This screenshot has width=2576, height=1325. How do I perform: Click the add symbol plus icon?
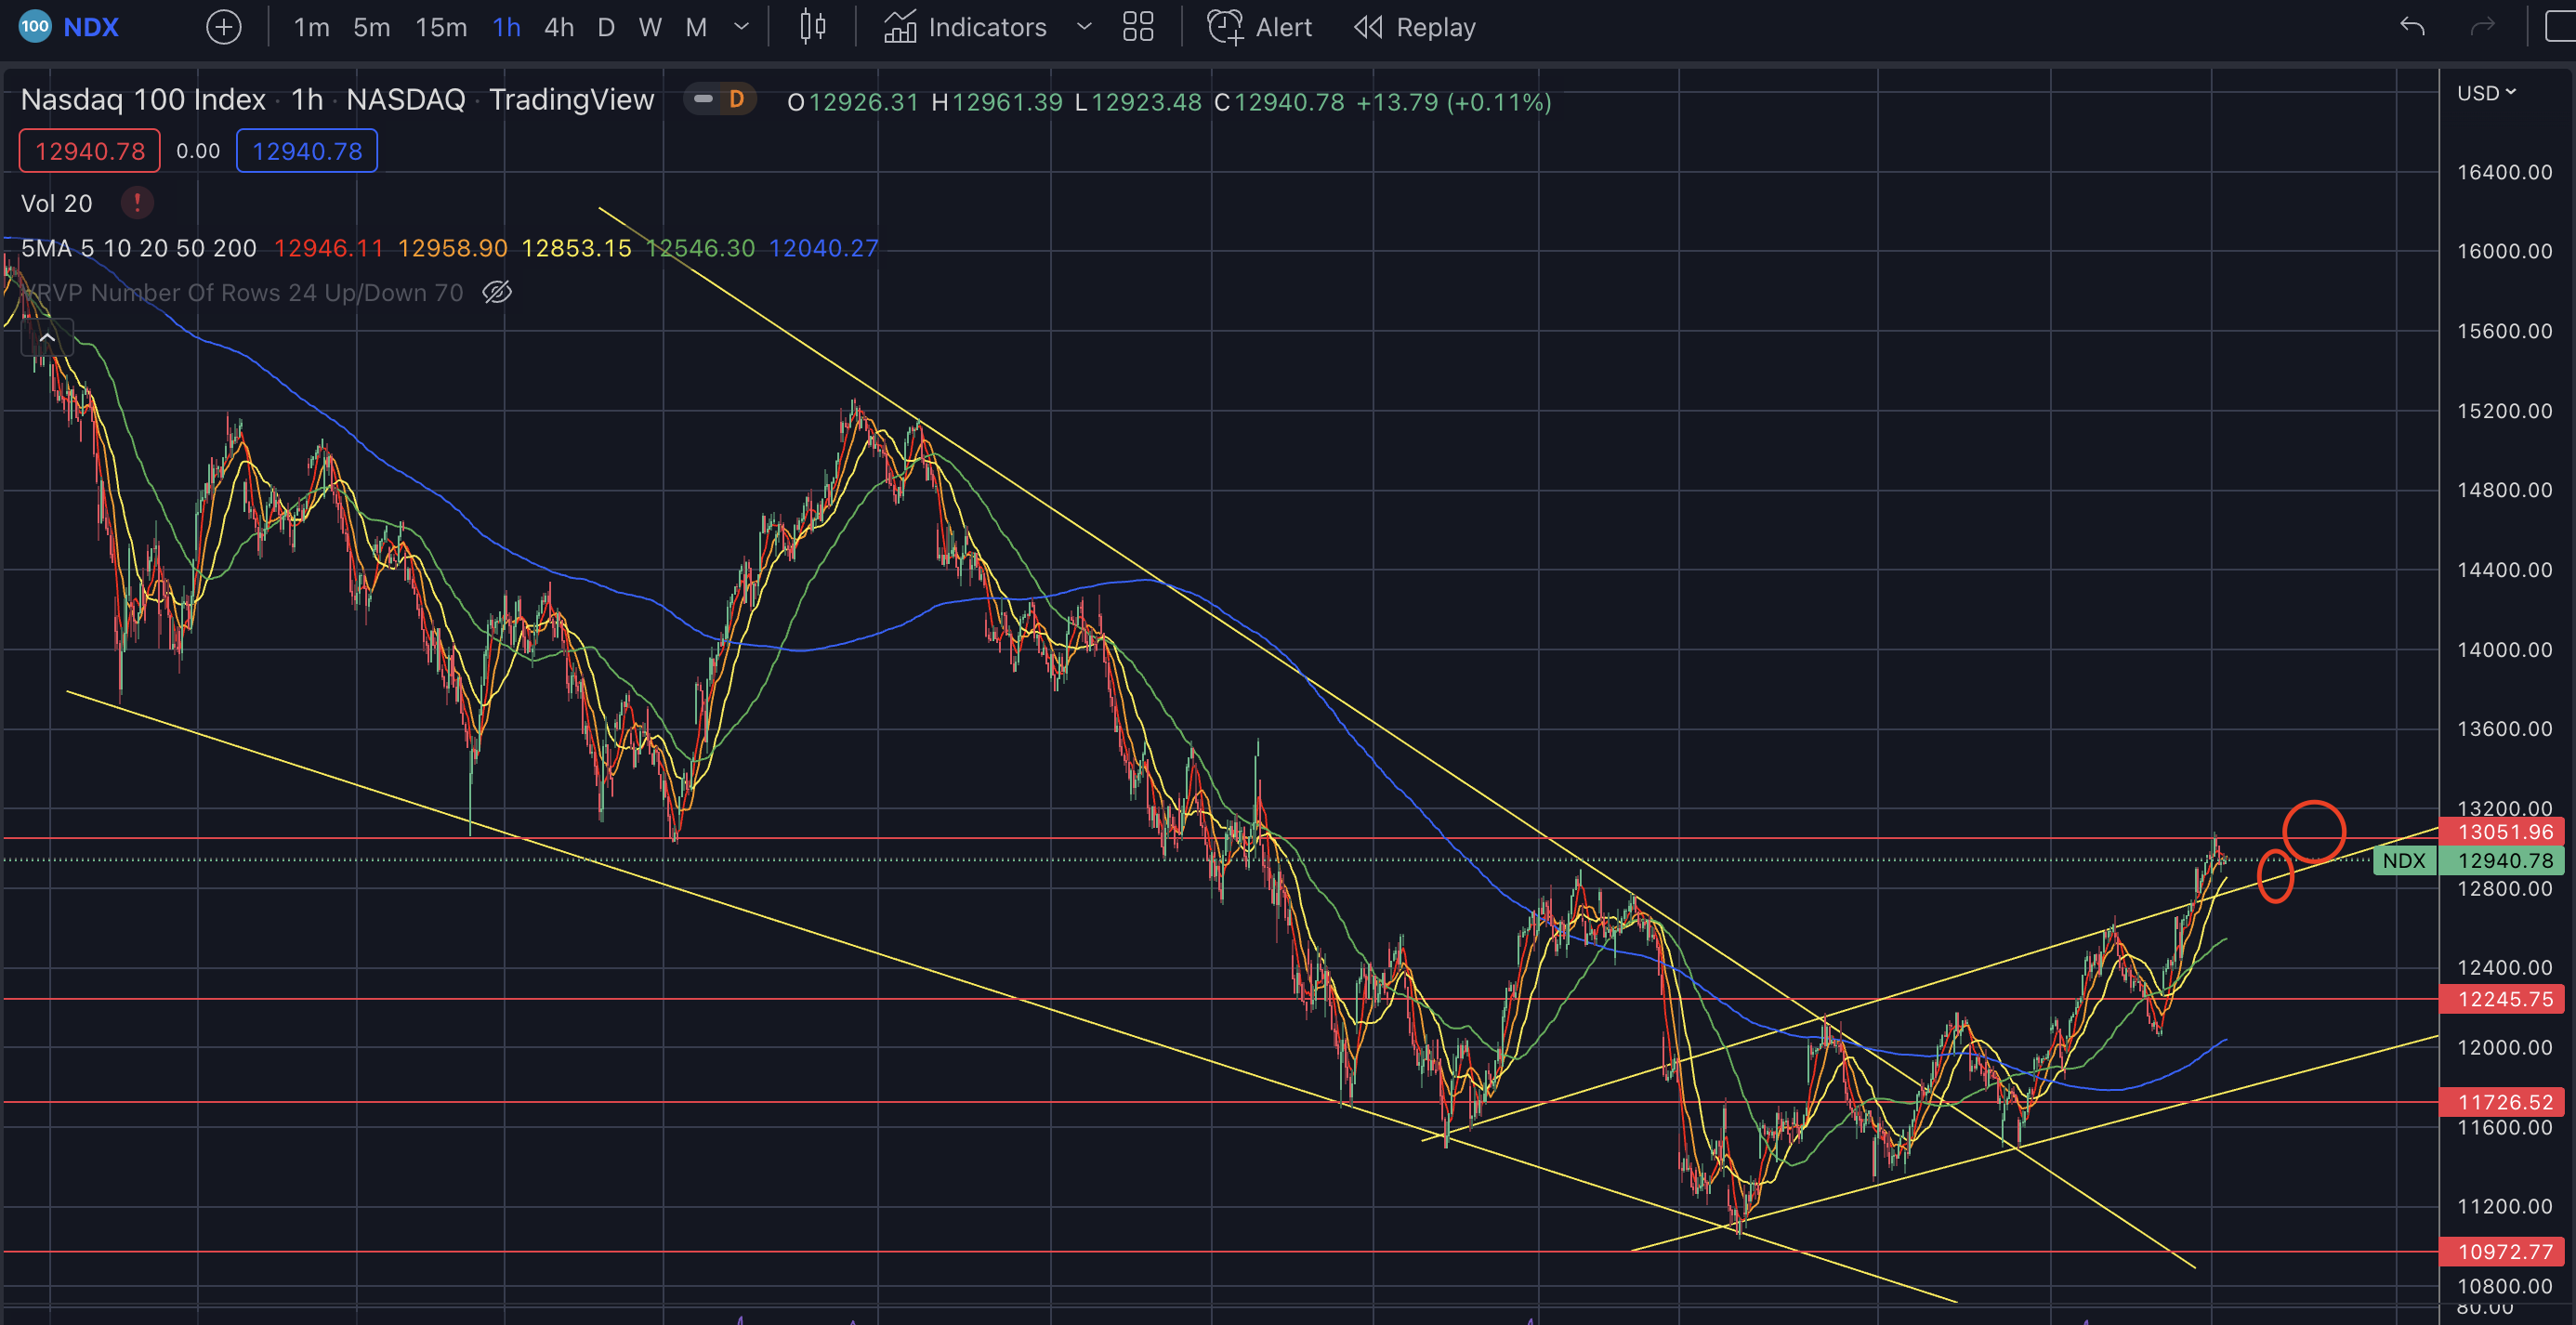(x=223, y=27)
